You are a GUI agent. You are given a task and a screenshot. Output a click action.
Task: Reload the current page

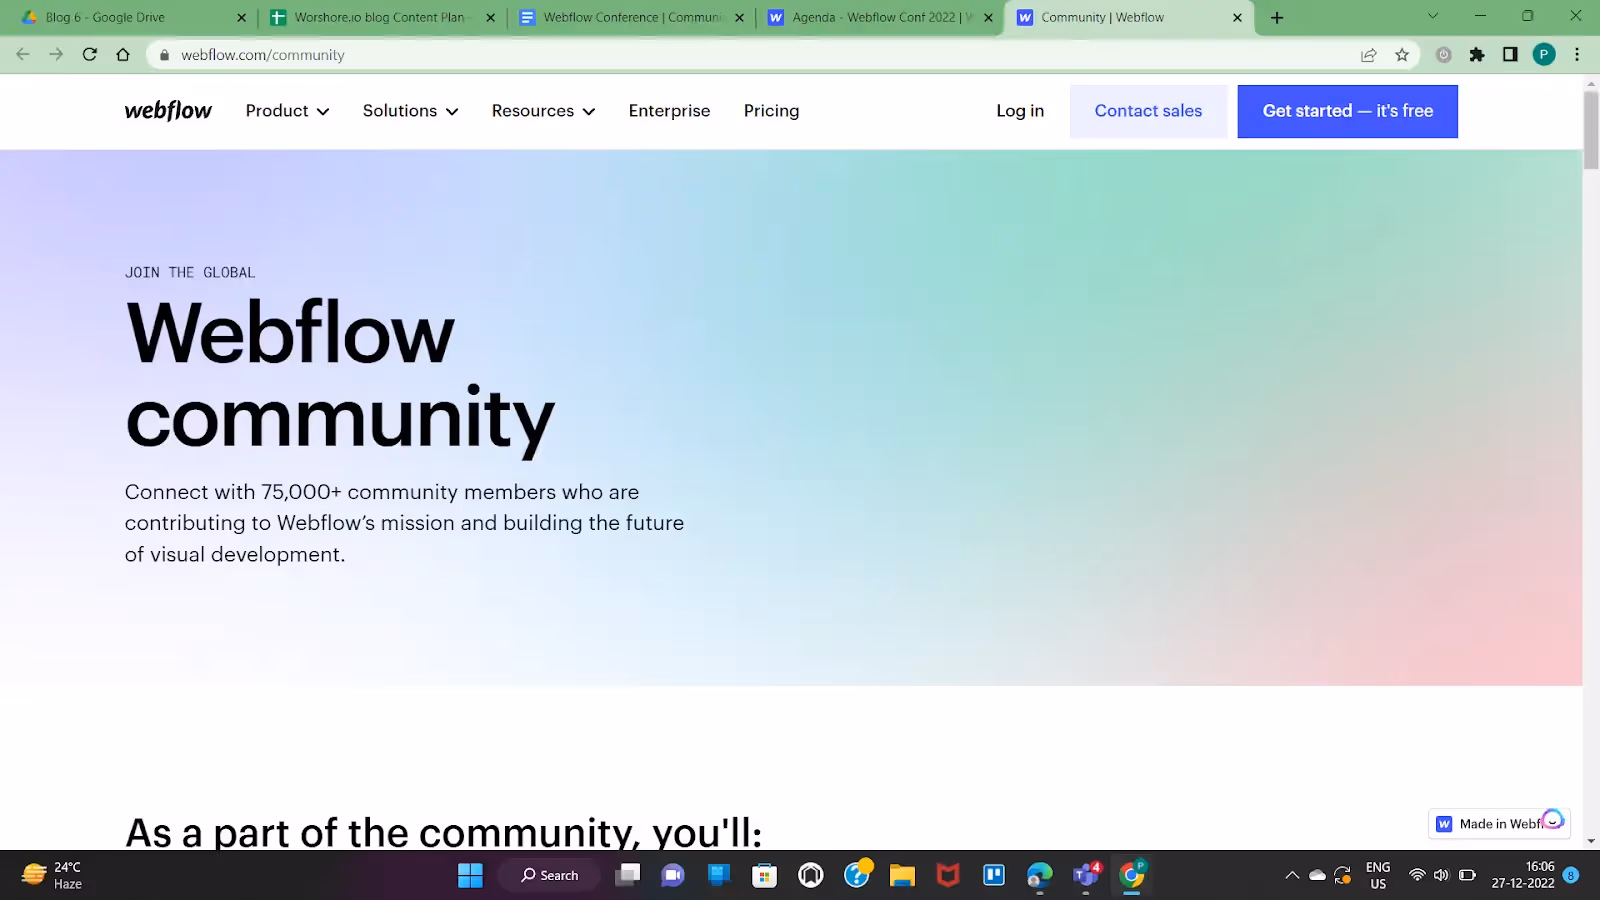tap(90, 55)
